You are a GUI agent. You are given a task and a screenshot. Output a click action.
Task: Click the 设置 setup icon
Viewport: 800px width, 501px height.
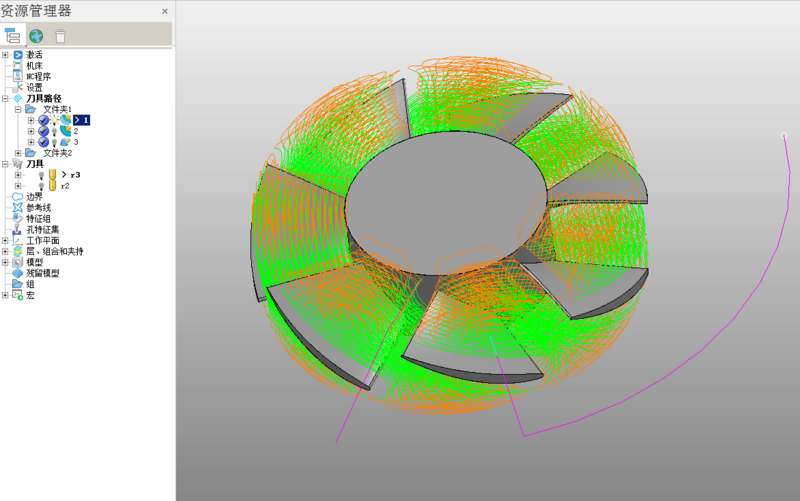[18, 88]
